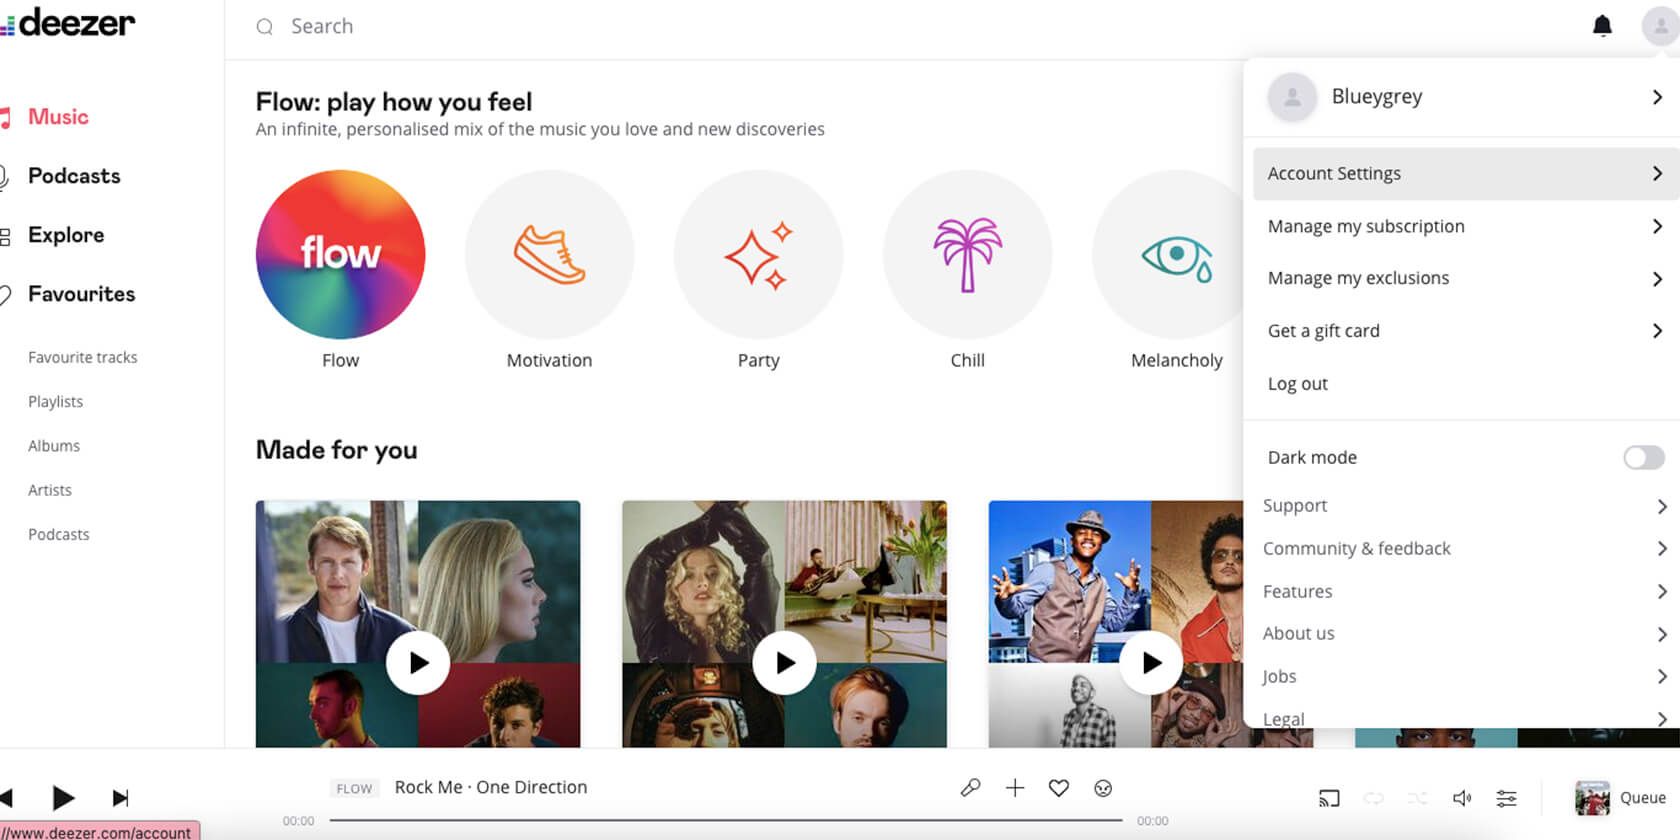Click the profile avatar in top bar
The image size is (1680, 840).
pyautogui.click(x=1661, y=26)
